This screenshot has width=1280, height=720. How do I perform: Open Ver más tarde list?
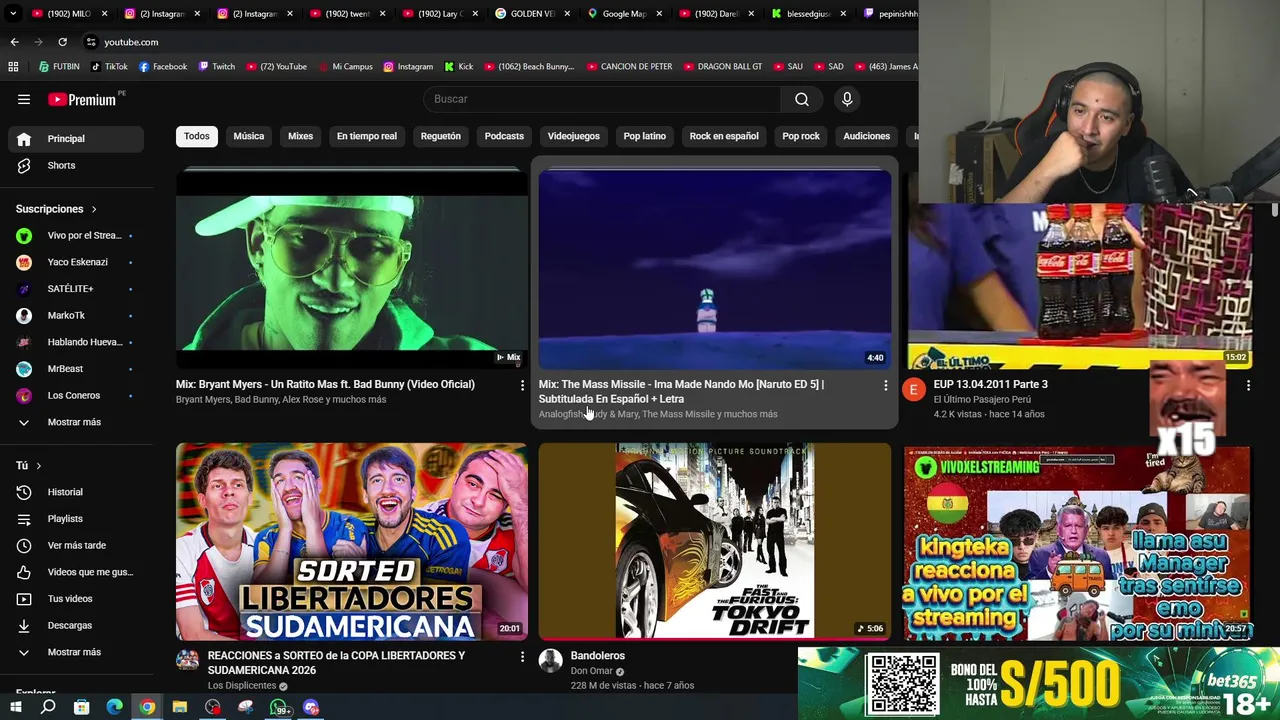(x=76, y=545)
